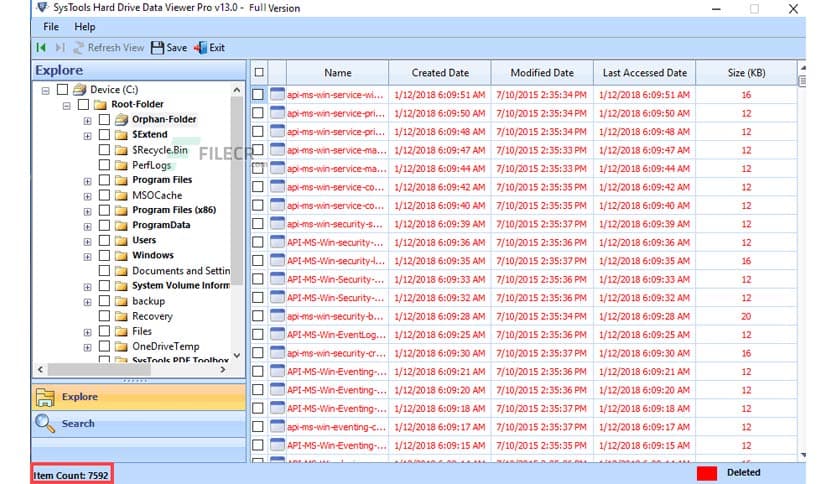Click file icon of api-ms-win-eventing-c row
This screenshot has height=484, width=836.
pos(277,426)
